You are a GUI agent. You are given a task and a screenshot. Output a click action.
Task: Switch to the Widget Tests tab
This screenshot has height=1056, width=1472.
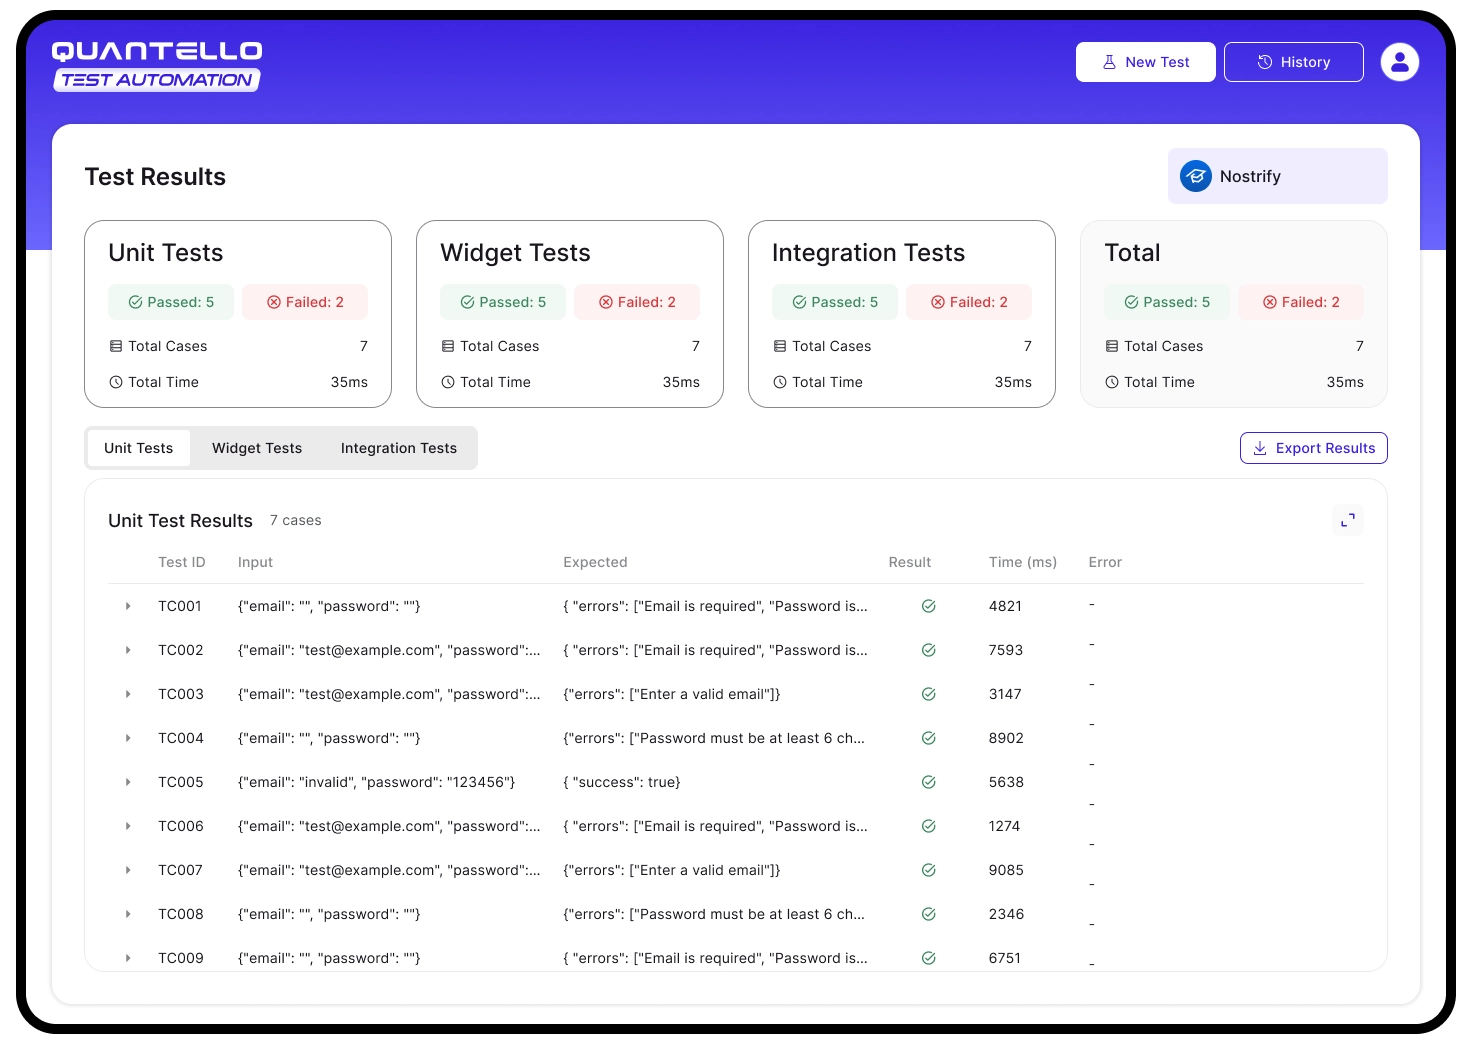pos(257,448)
